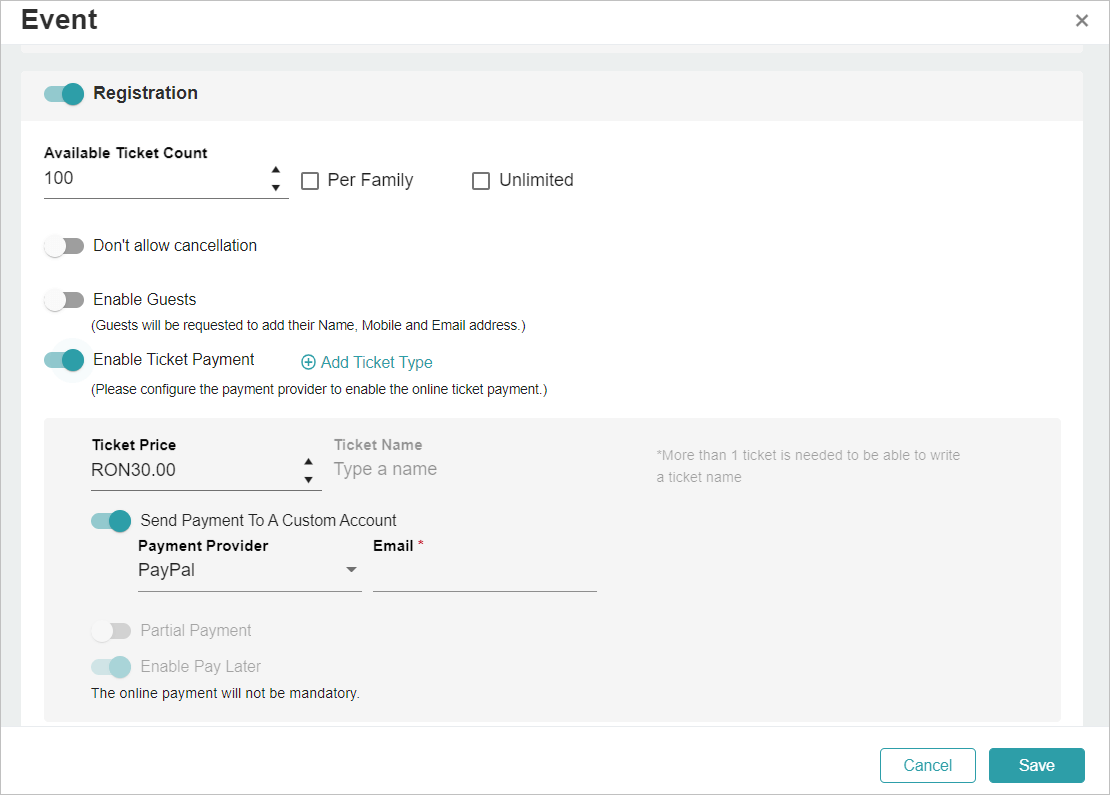Click the guests Name, Mobile and Email note

coord(309,326)
